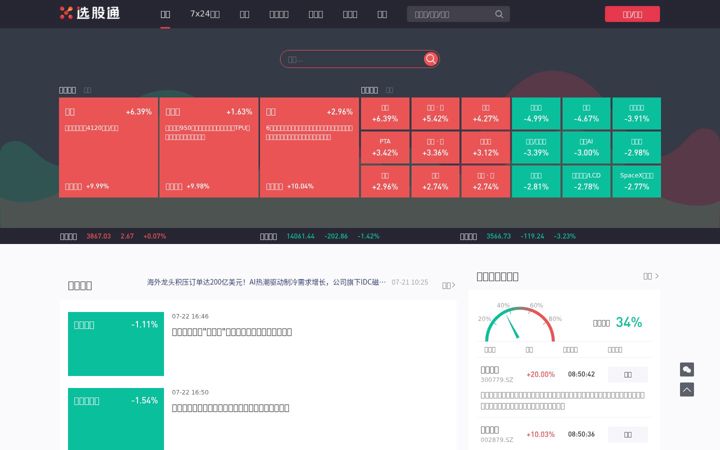Viewport: 720px width, 450px height.
Task: Click the 选股通 logo
Action: point(90,13)
